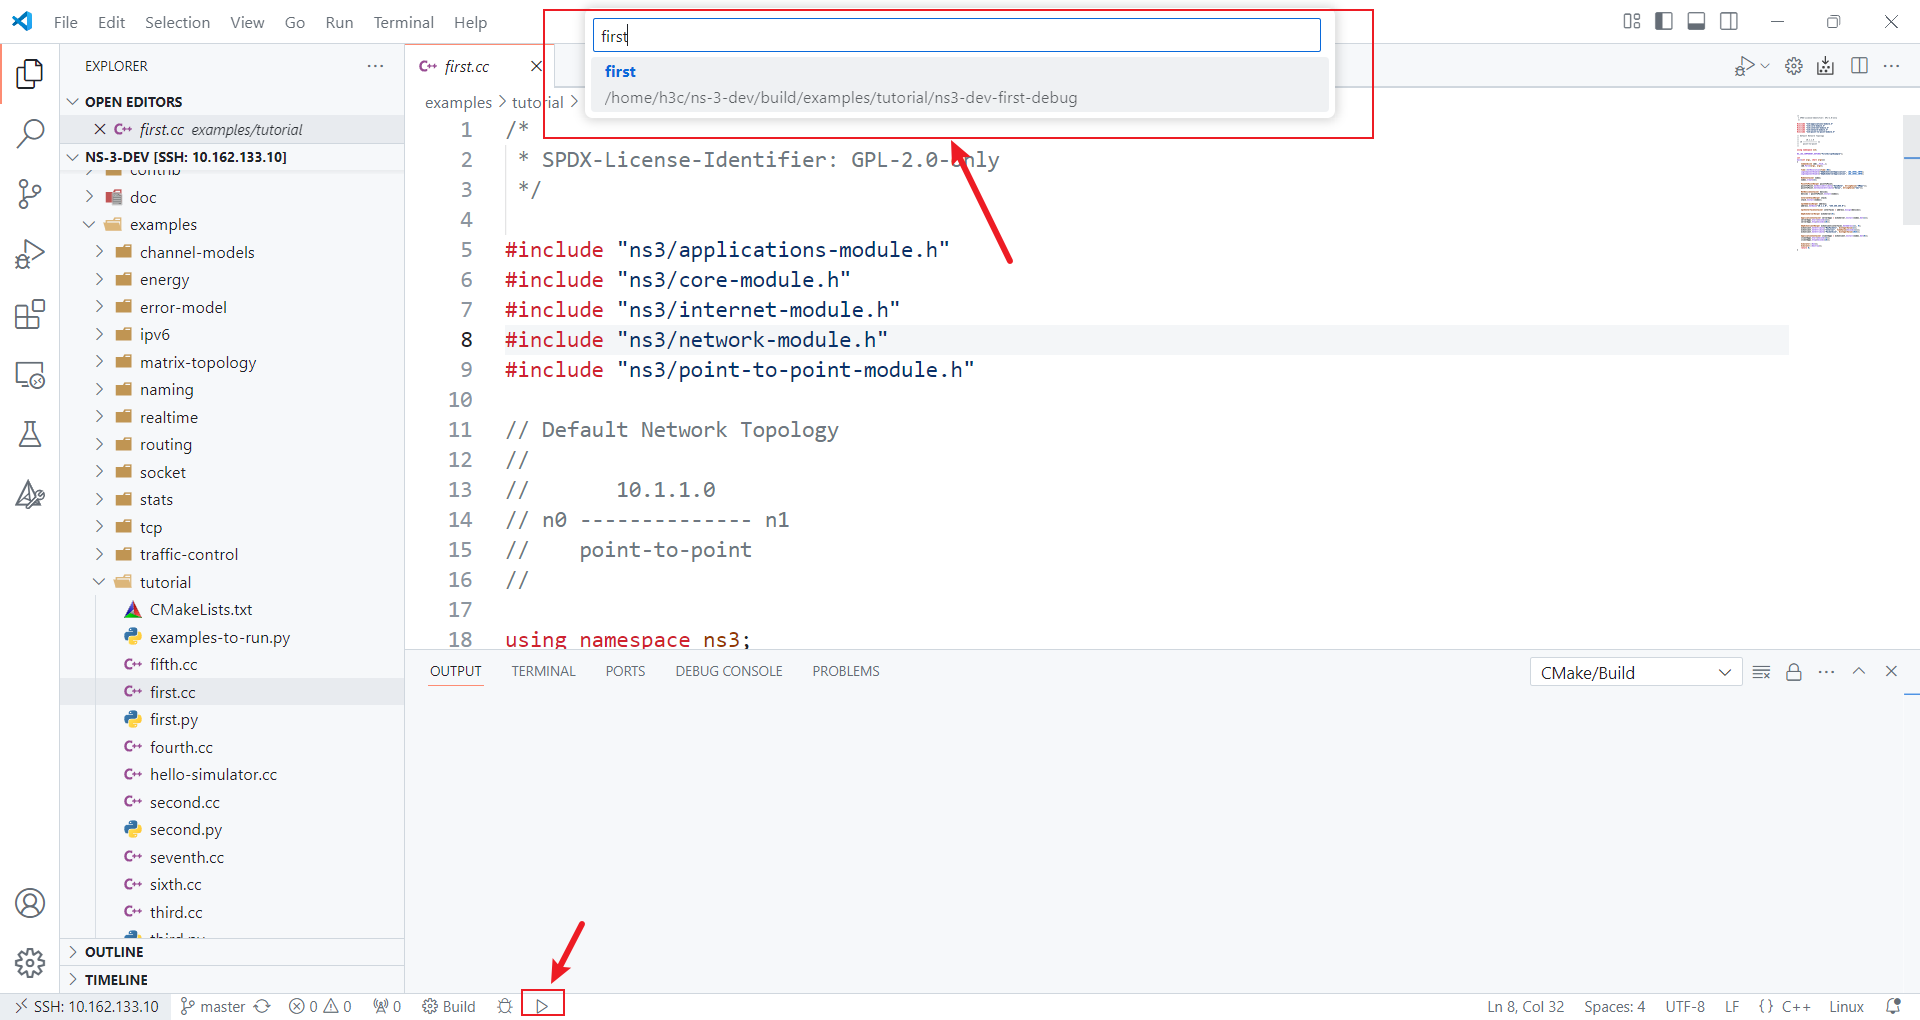Screen dimensions: 1920x1020
Task: Close the first.cc editor tab
Action: pyautogui.click(x=536, y=66)
